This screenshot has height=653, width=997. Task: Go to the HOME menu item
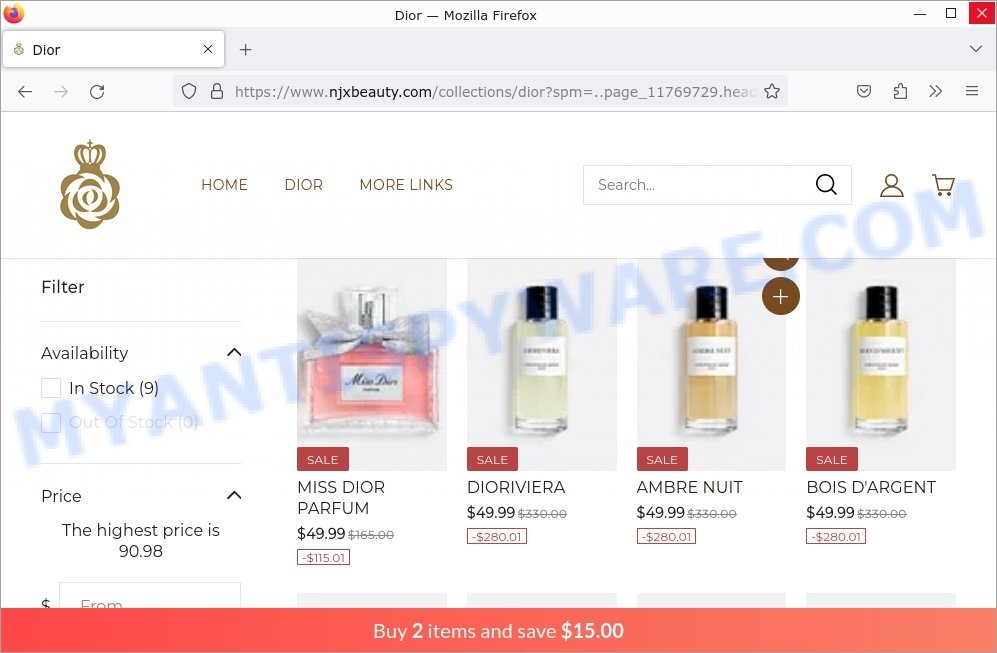pos(224,184)
